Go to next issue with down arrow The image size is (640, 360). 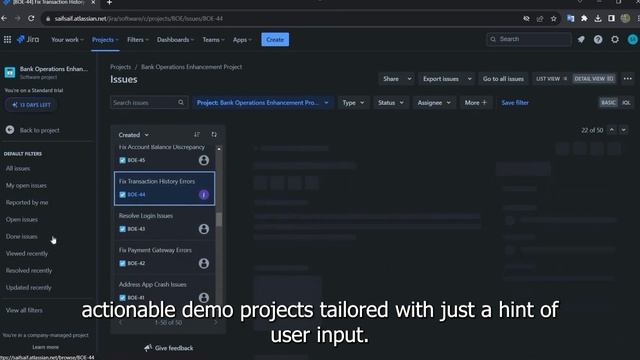pos(624,130)
